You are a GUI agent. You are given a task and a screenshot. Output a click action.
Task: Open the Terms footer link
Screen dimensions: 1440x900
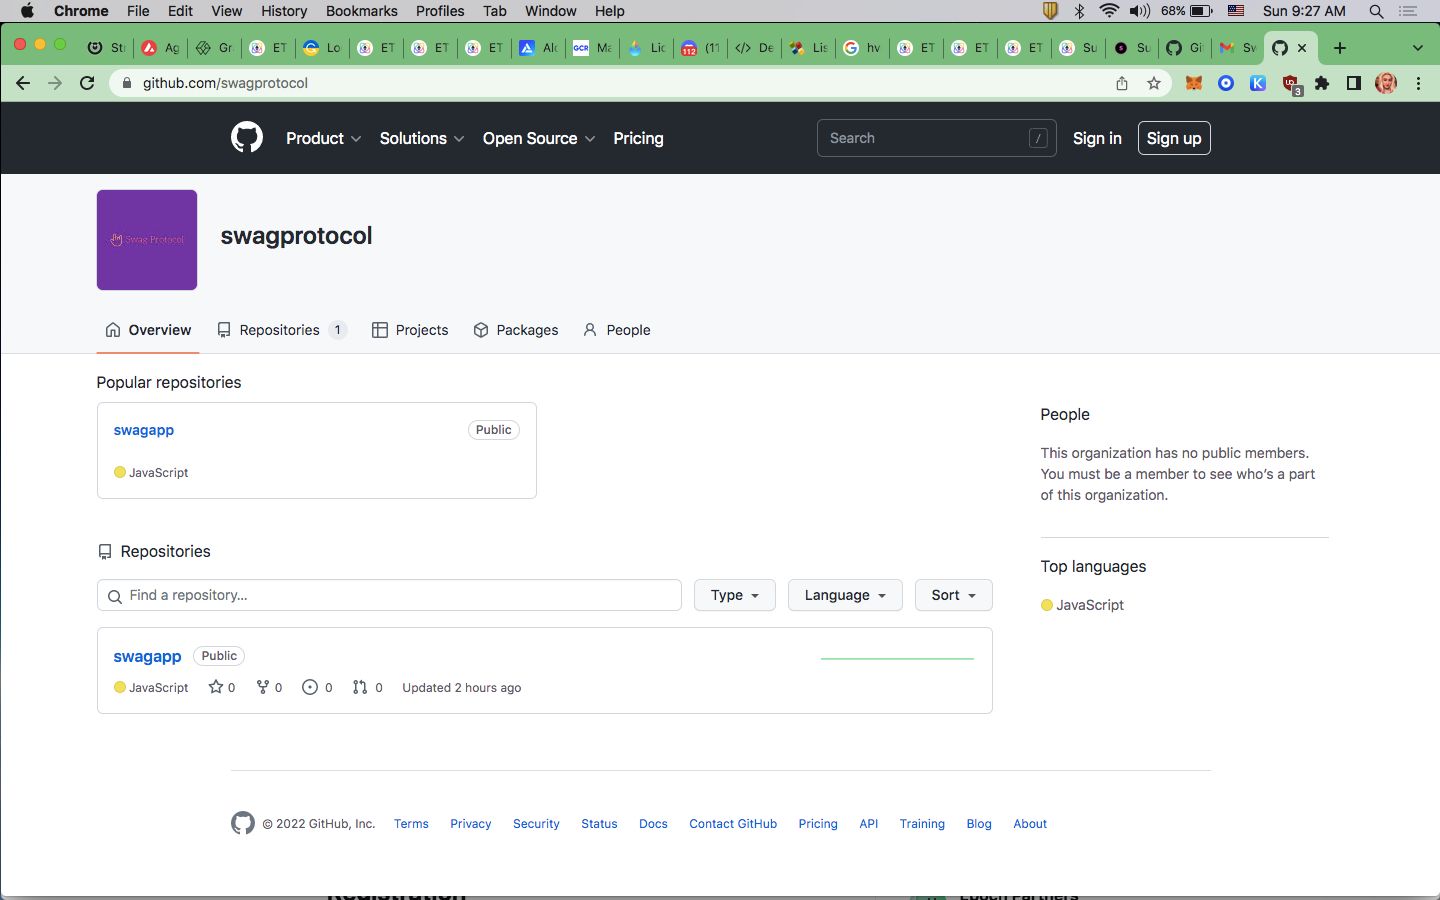coord(411,824)
